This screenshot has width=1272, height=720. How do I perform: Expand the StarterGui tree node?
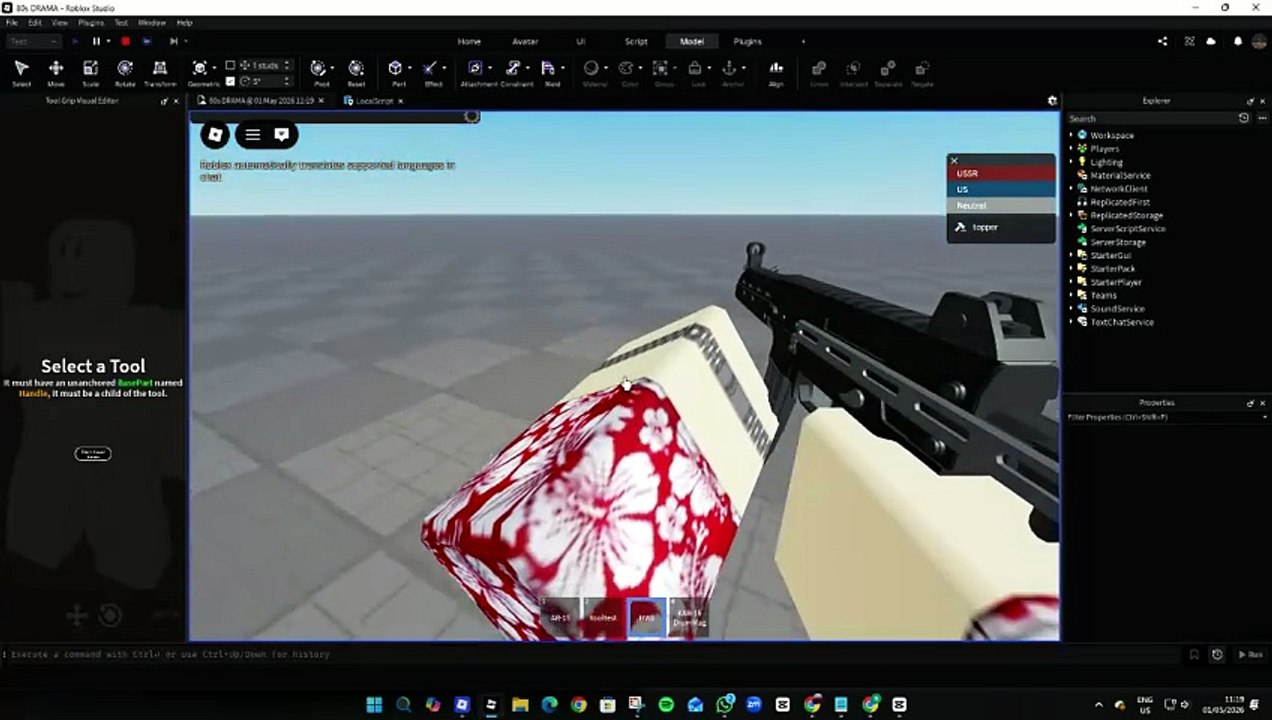pyautogui.click(x=1071, y=255)
